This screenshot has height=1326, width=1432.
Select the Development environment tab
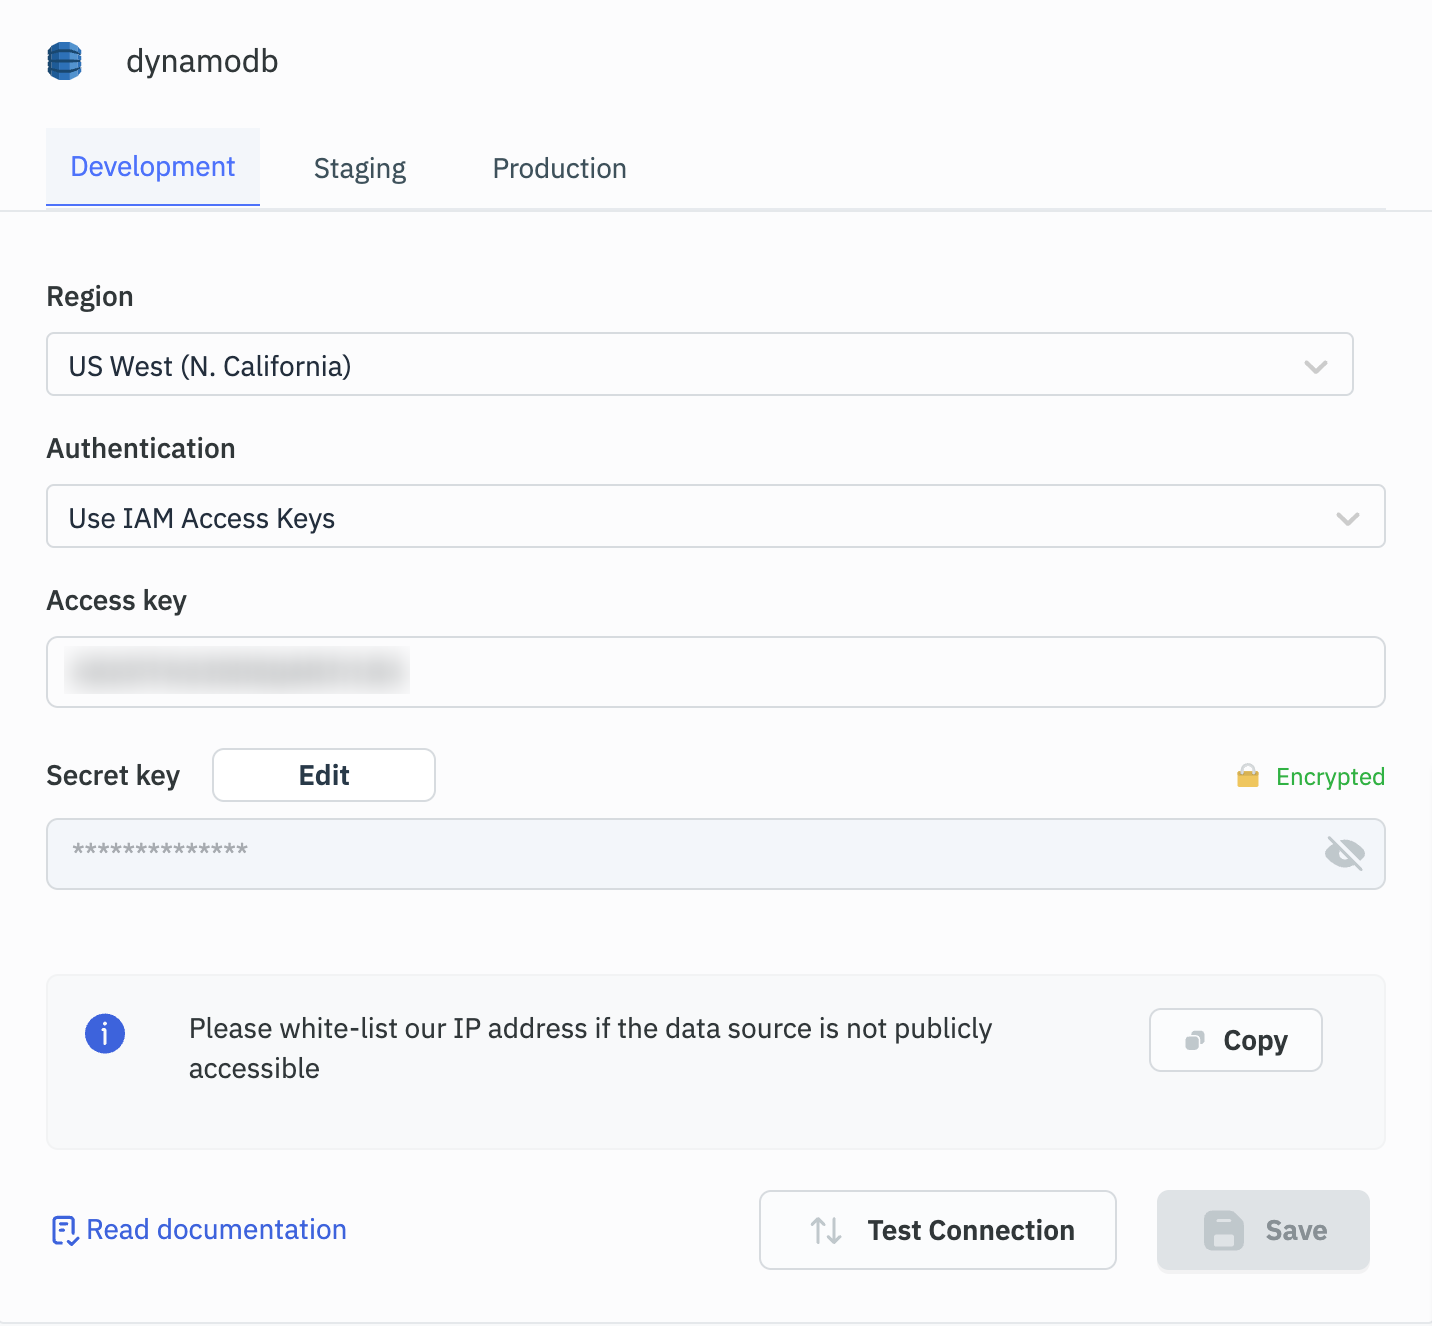153,167
